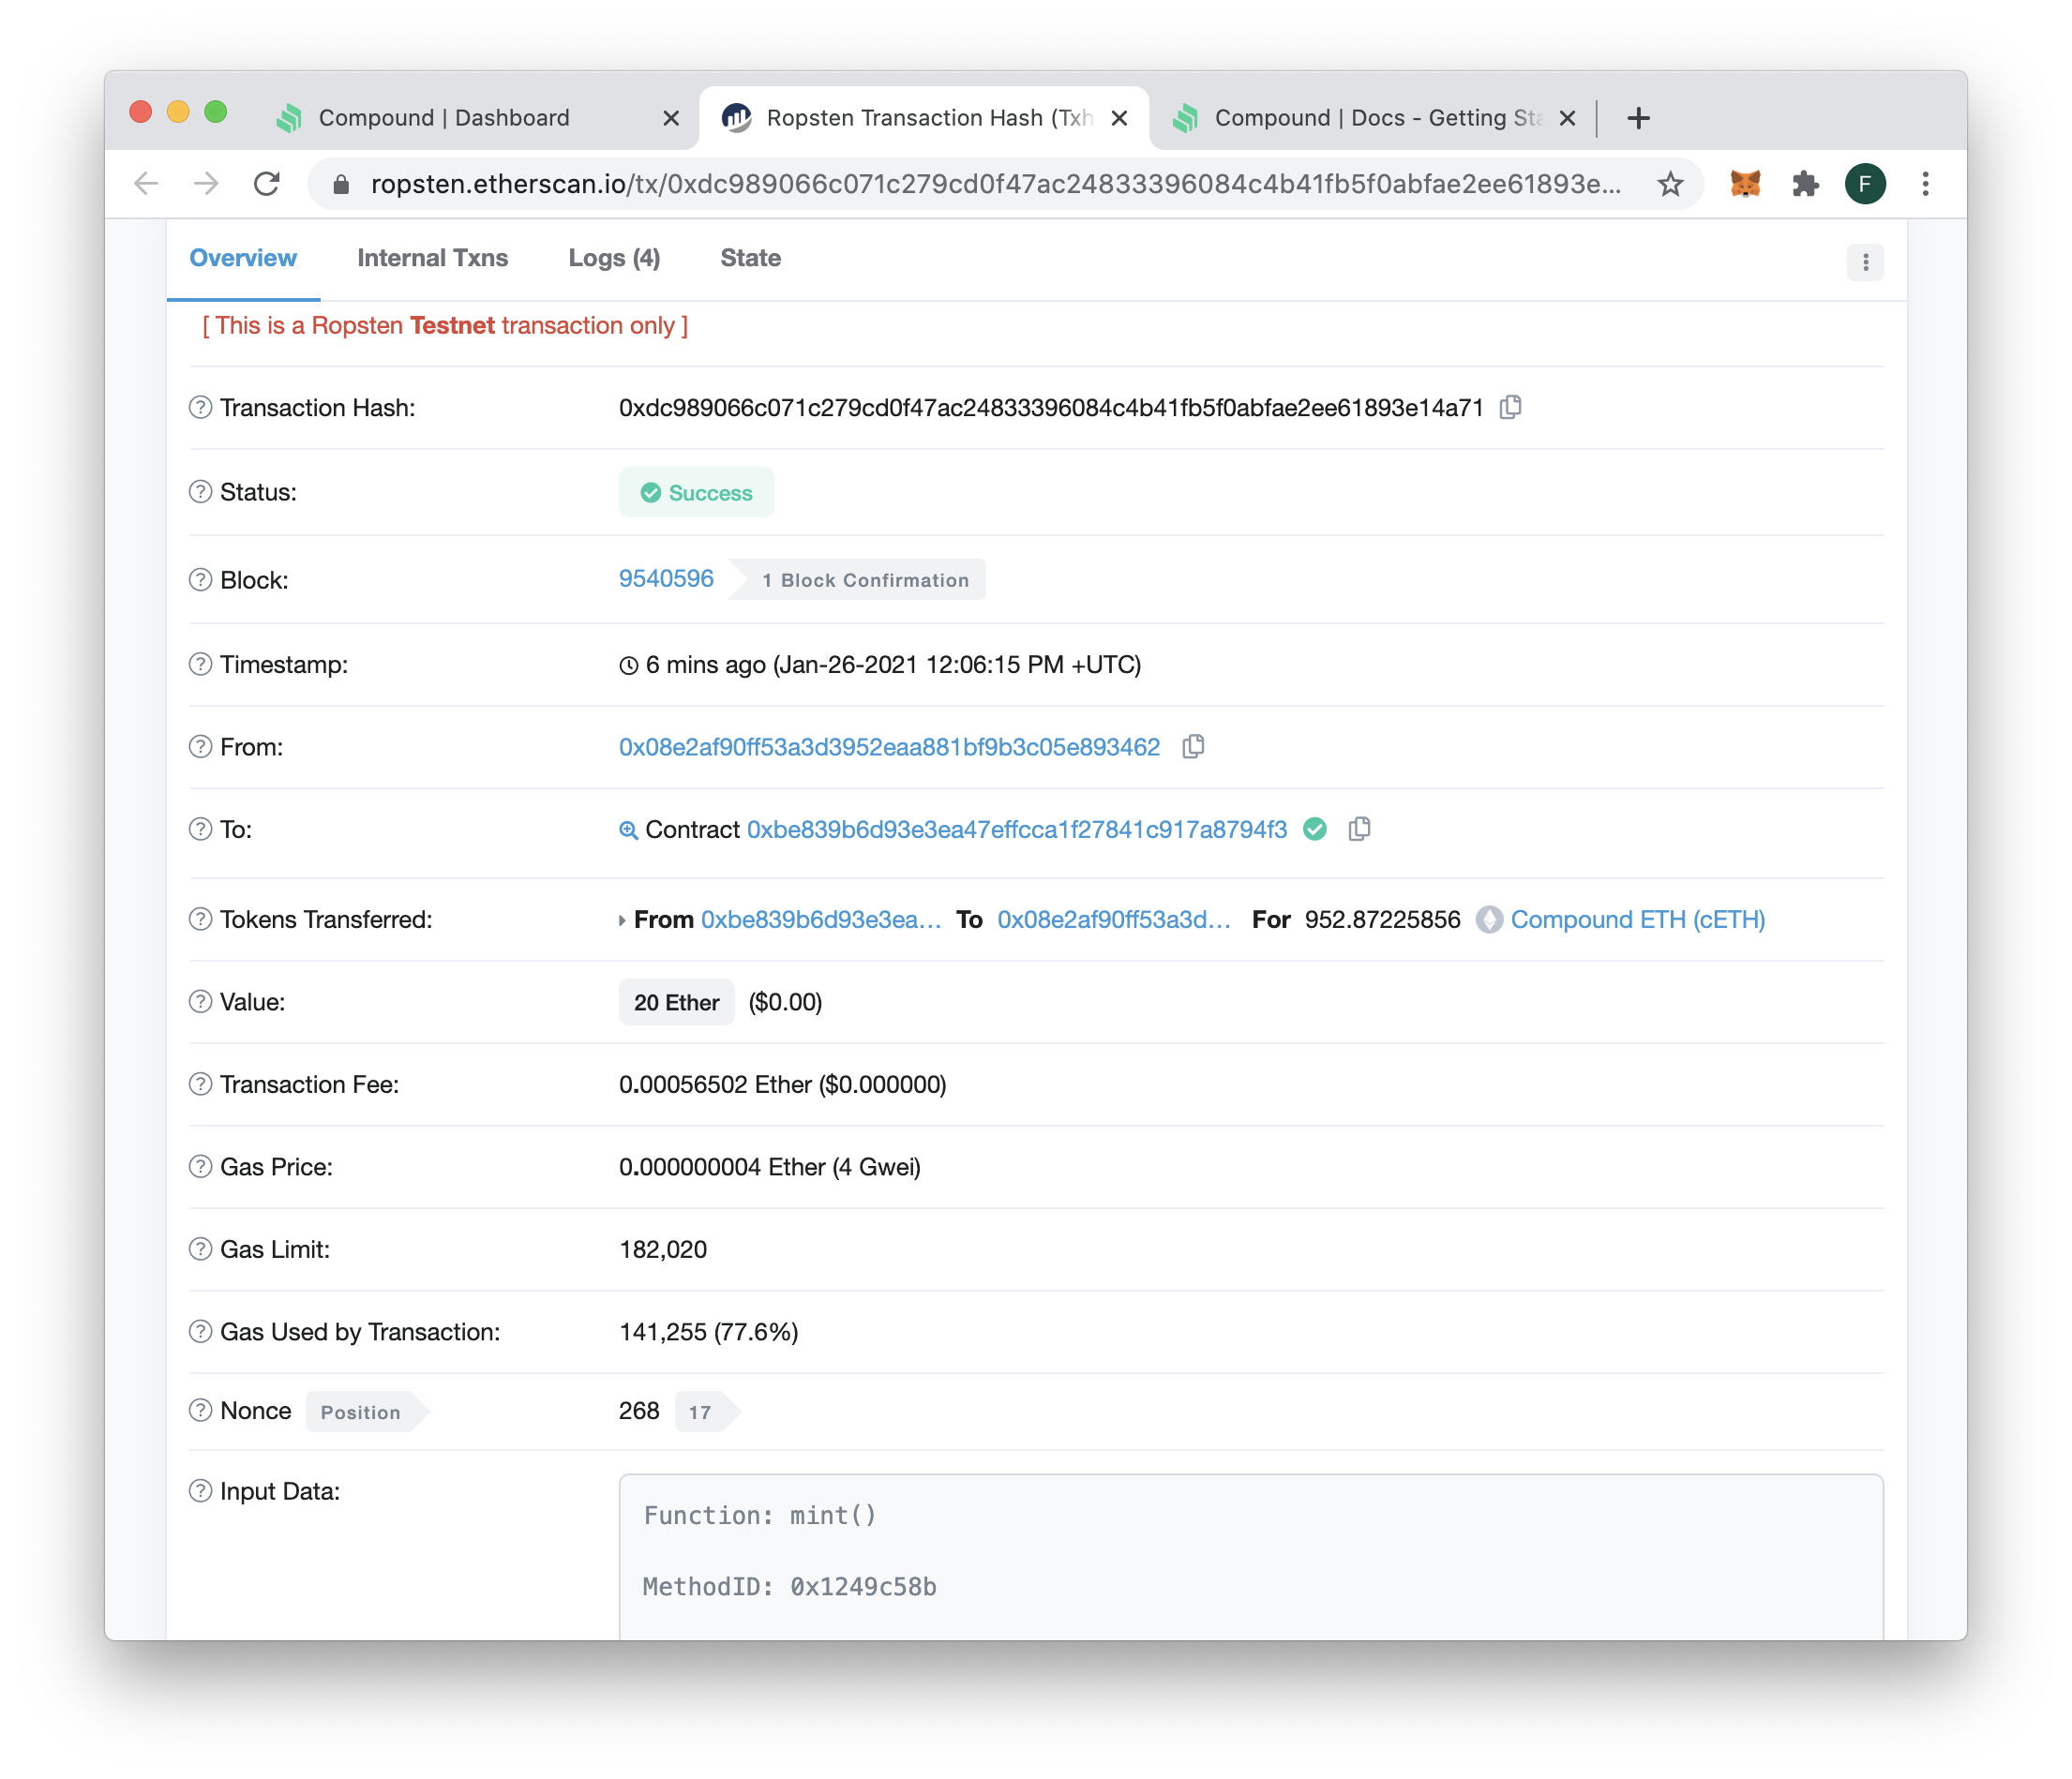Open the Chrome profile avatar F
2072x1779 pixels.
coord(1865,184)
